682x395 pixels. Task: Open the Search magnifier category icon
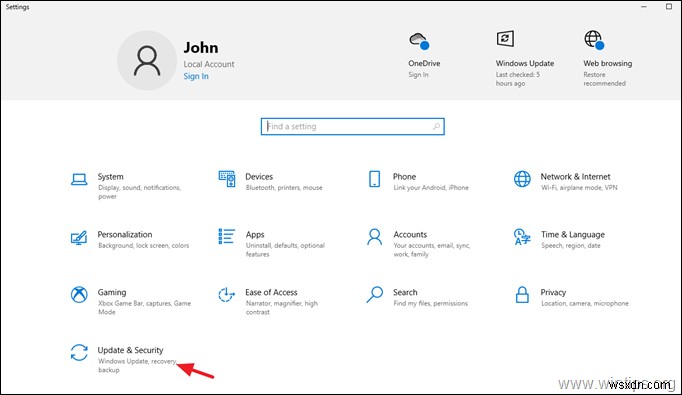[x=374, y=295]
